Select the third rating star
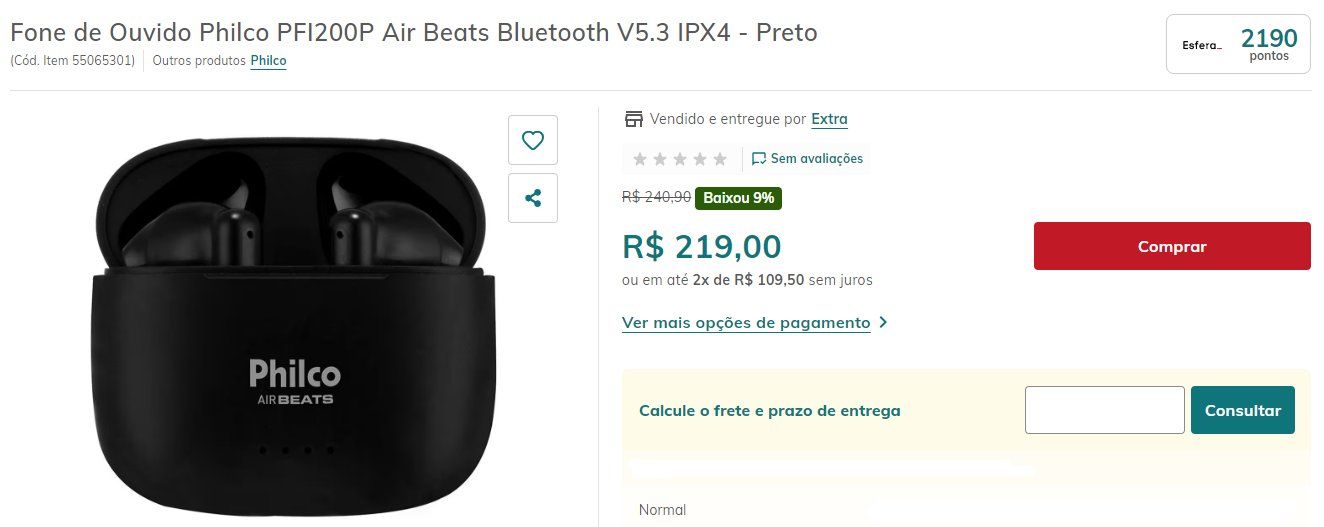Image resolution: width=1324 pixels, height=527 pixels. pyautogui.click(x=680, y=159)
